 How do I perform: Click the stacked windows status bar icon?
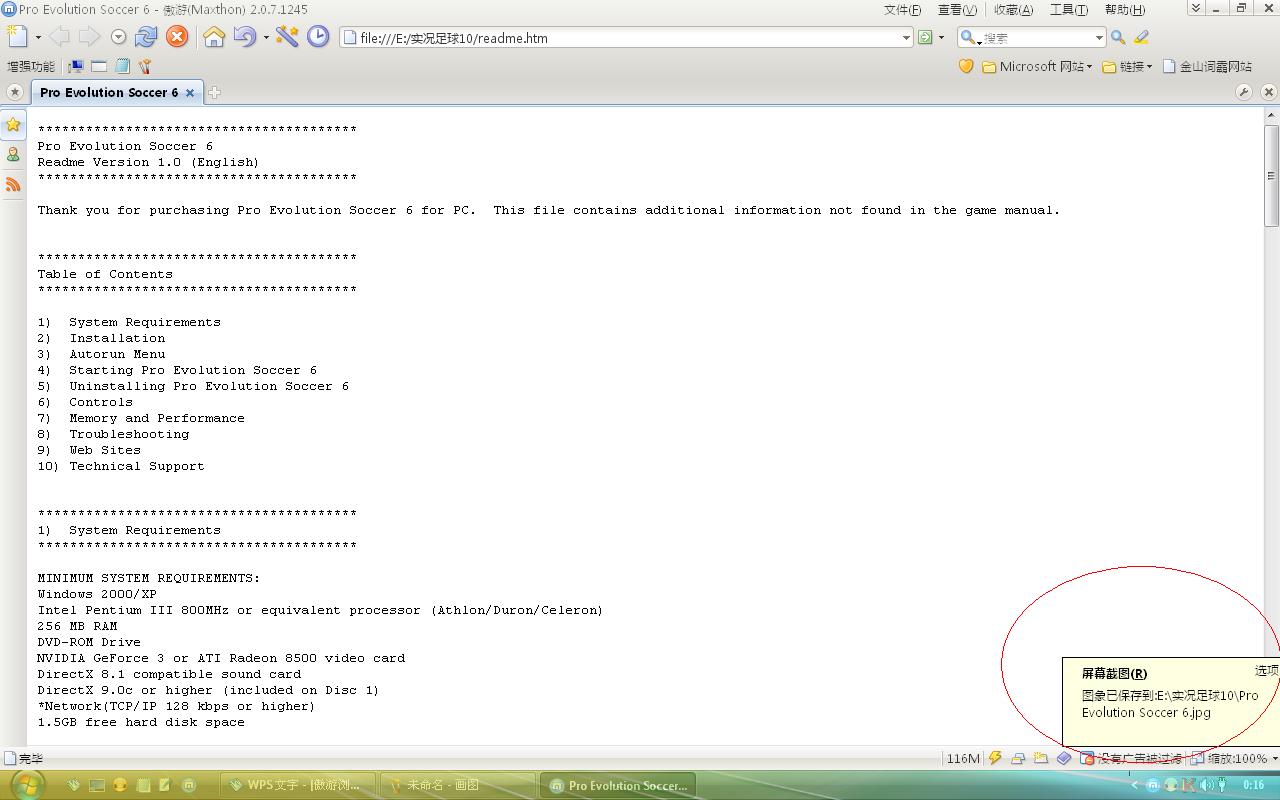click(1018, 758)
